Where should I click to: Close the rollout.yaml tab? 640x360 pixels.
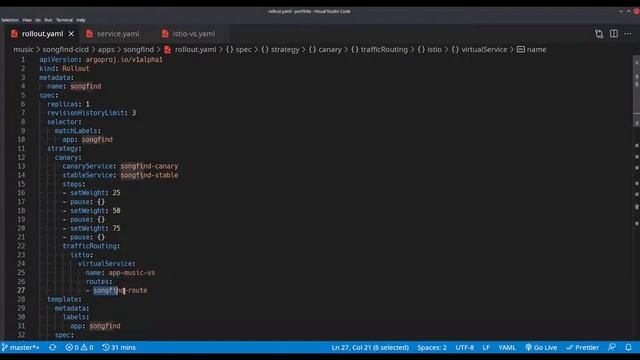tap(71, 34)
